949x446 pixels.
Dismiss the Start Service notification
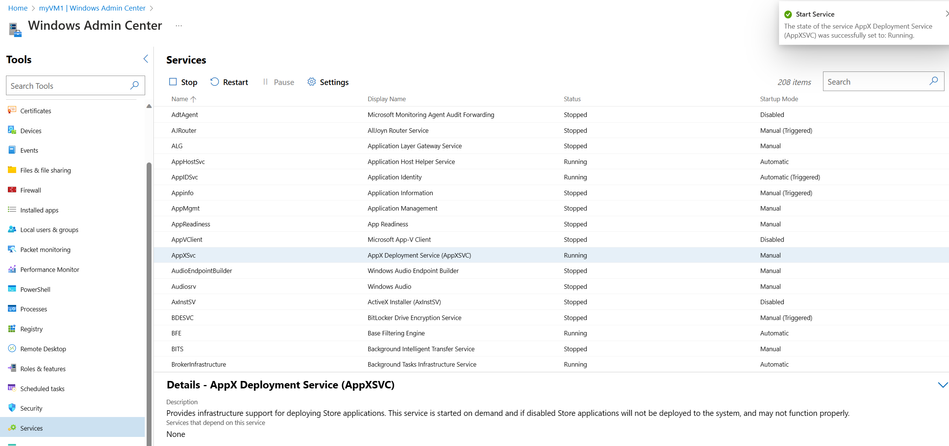(946, 14)
